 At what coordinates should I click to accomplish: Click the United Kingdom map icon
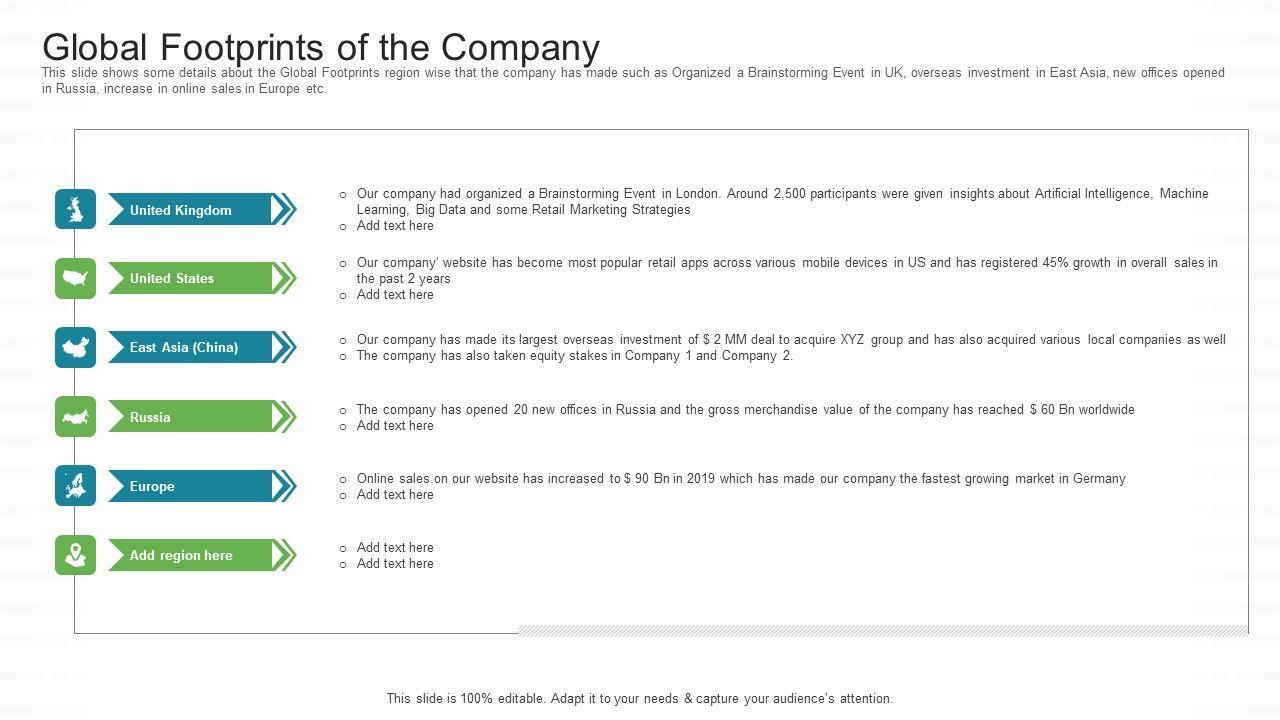coord(75,209)
